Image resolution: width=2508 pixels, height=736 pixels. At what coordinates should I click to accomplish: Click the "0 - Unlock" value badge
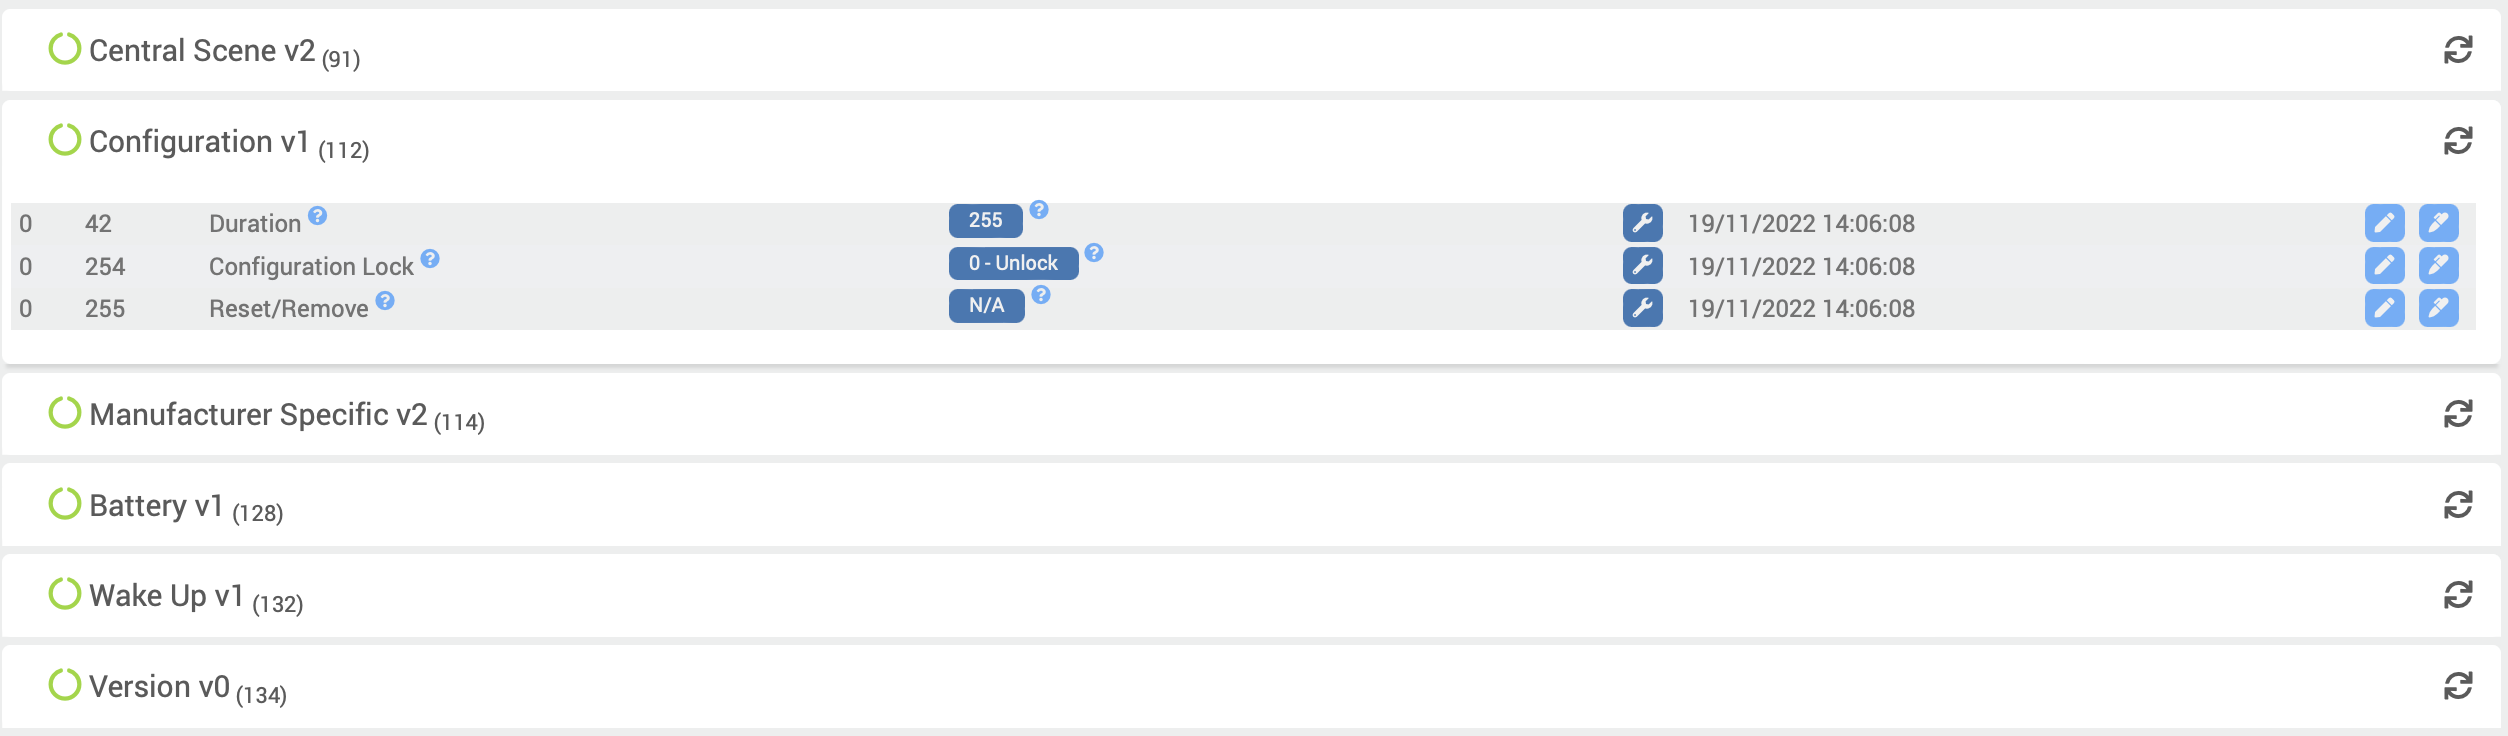click(x=1013, y=264)
